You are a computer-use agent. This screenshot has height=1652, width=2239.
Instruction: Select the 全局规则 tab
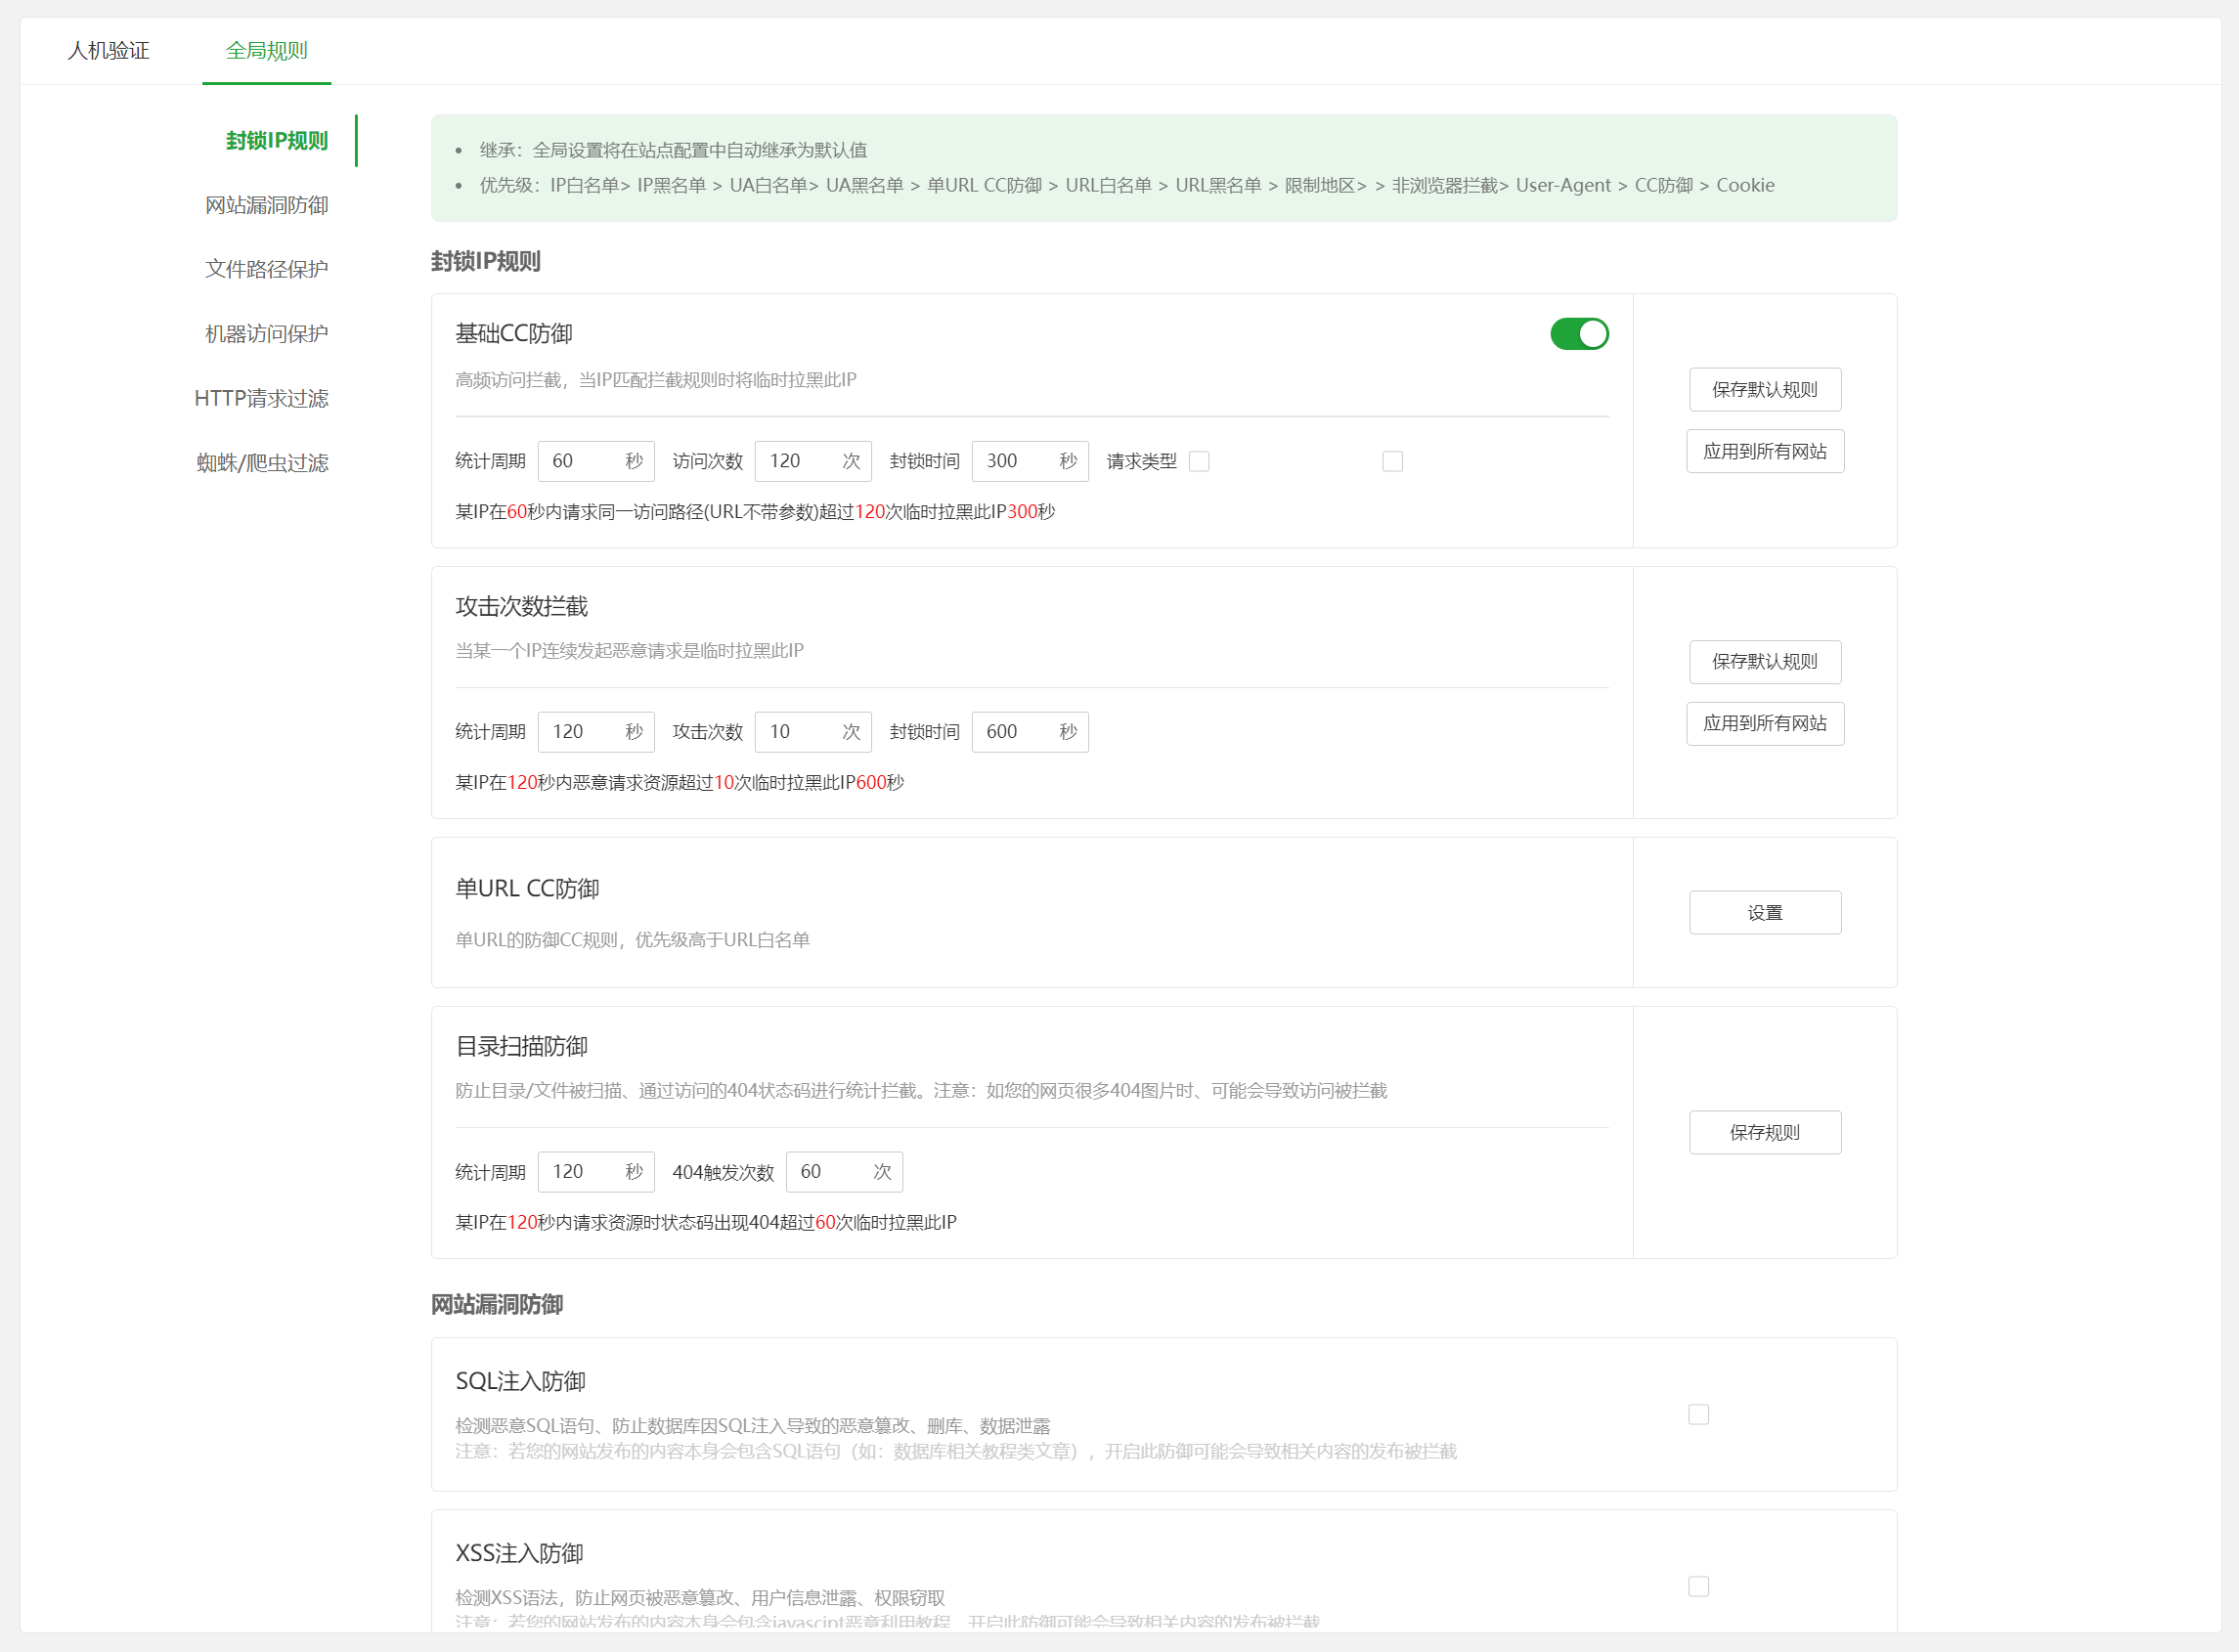tap(266, 50)
